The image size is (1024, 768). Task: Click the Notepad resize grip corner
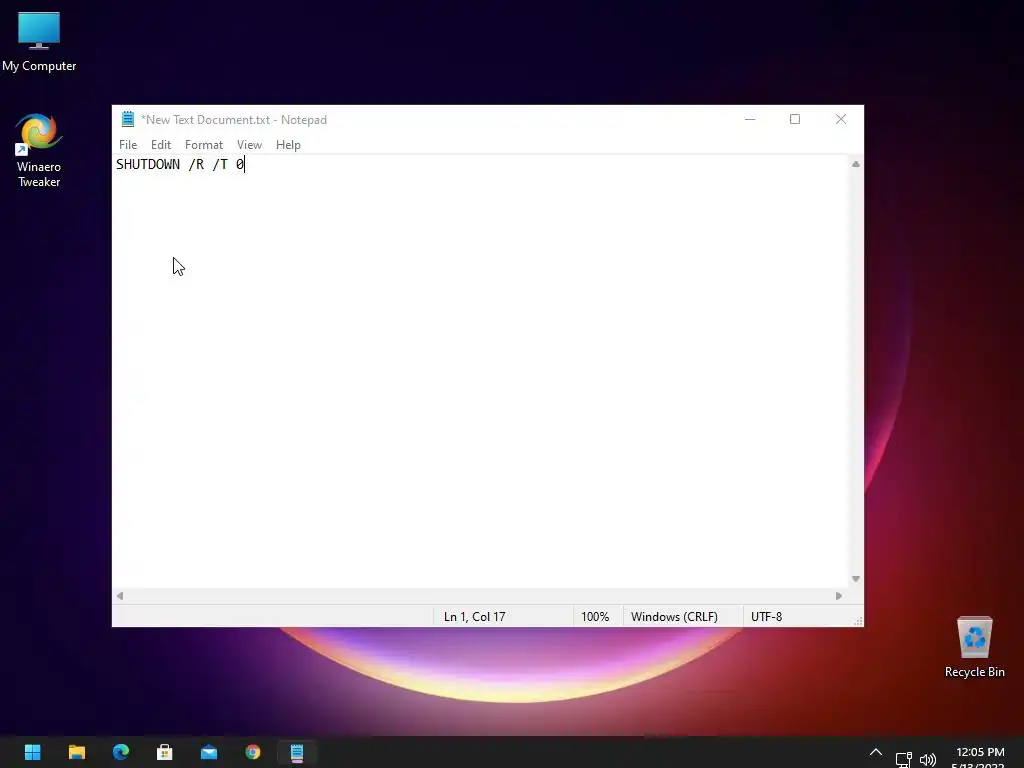[857, 621]
